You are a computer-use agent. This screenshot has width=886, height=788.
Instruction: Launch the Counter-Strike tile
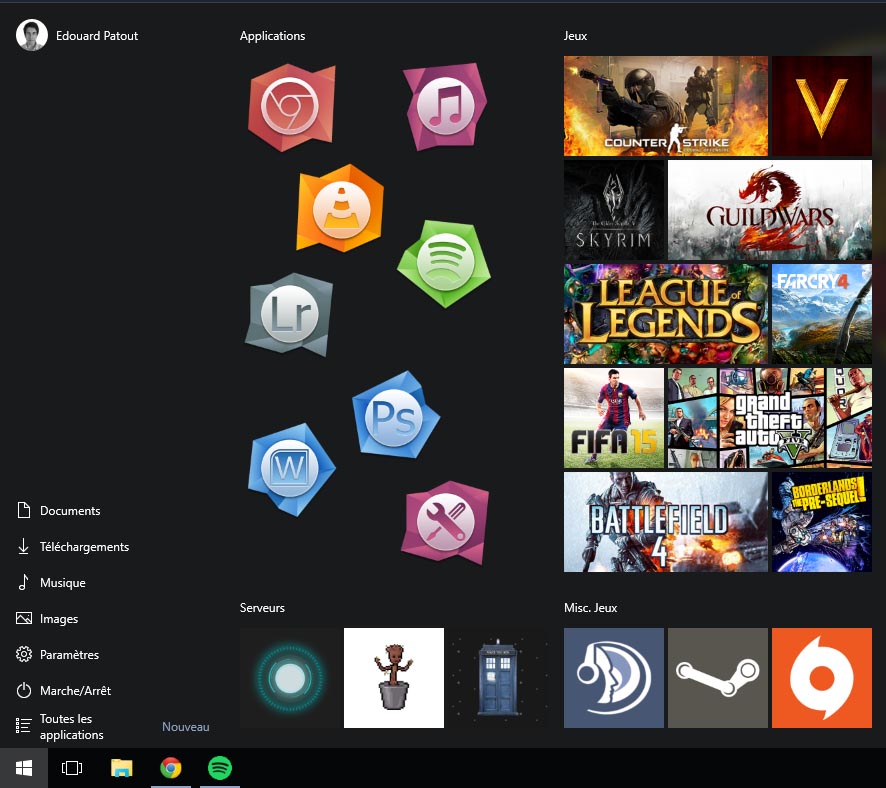click(x=666, y=106)
